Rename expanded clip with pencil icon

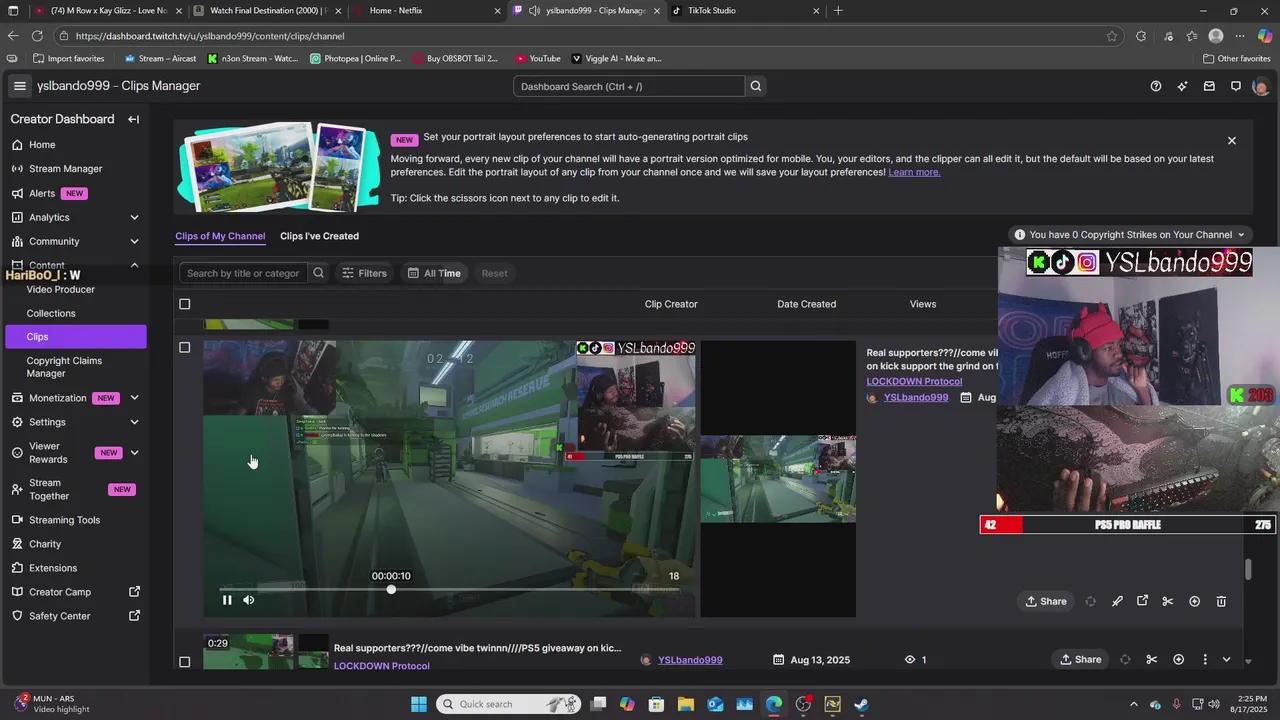(x=1117, y=601)
